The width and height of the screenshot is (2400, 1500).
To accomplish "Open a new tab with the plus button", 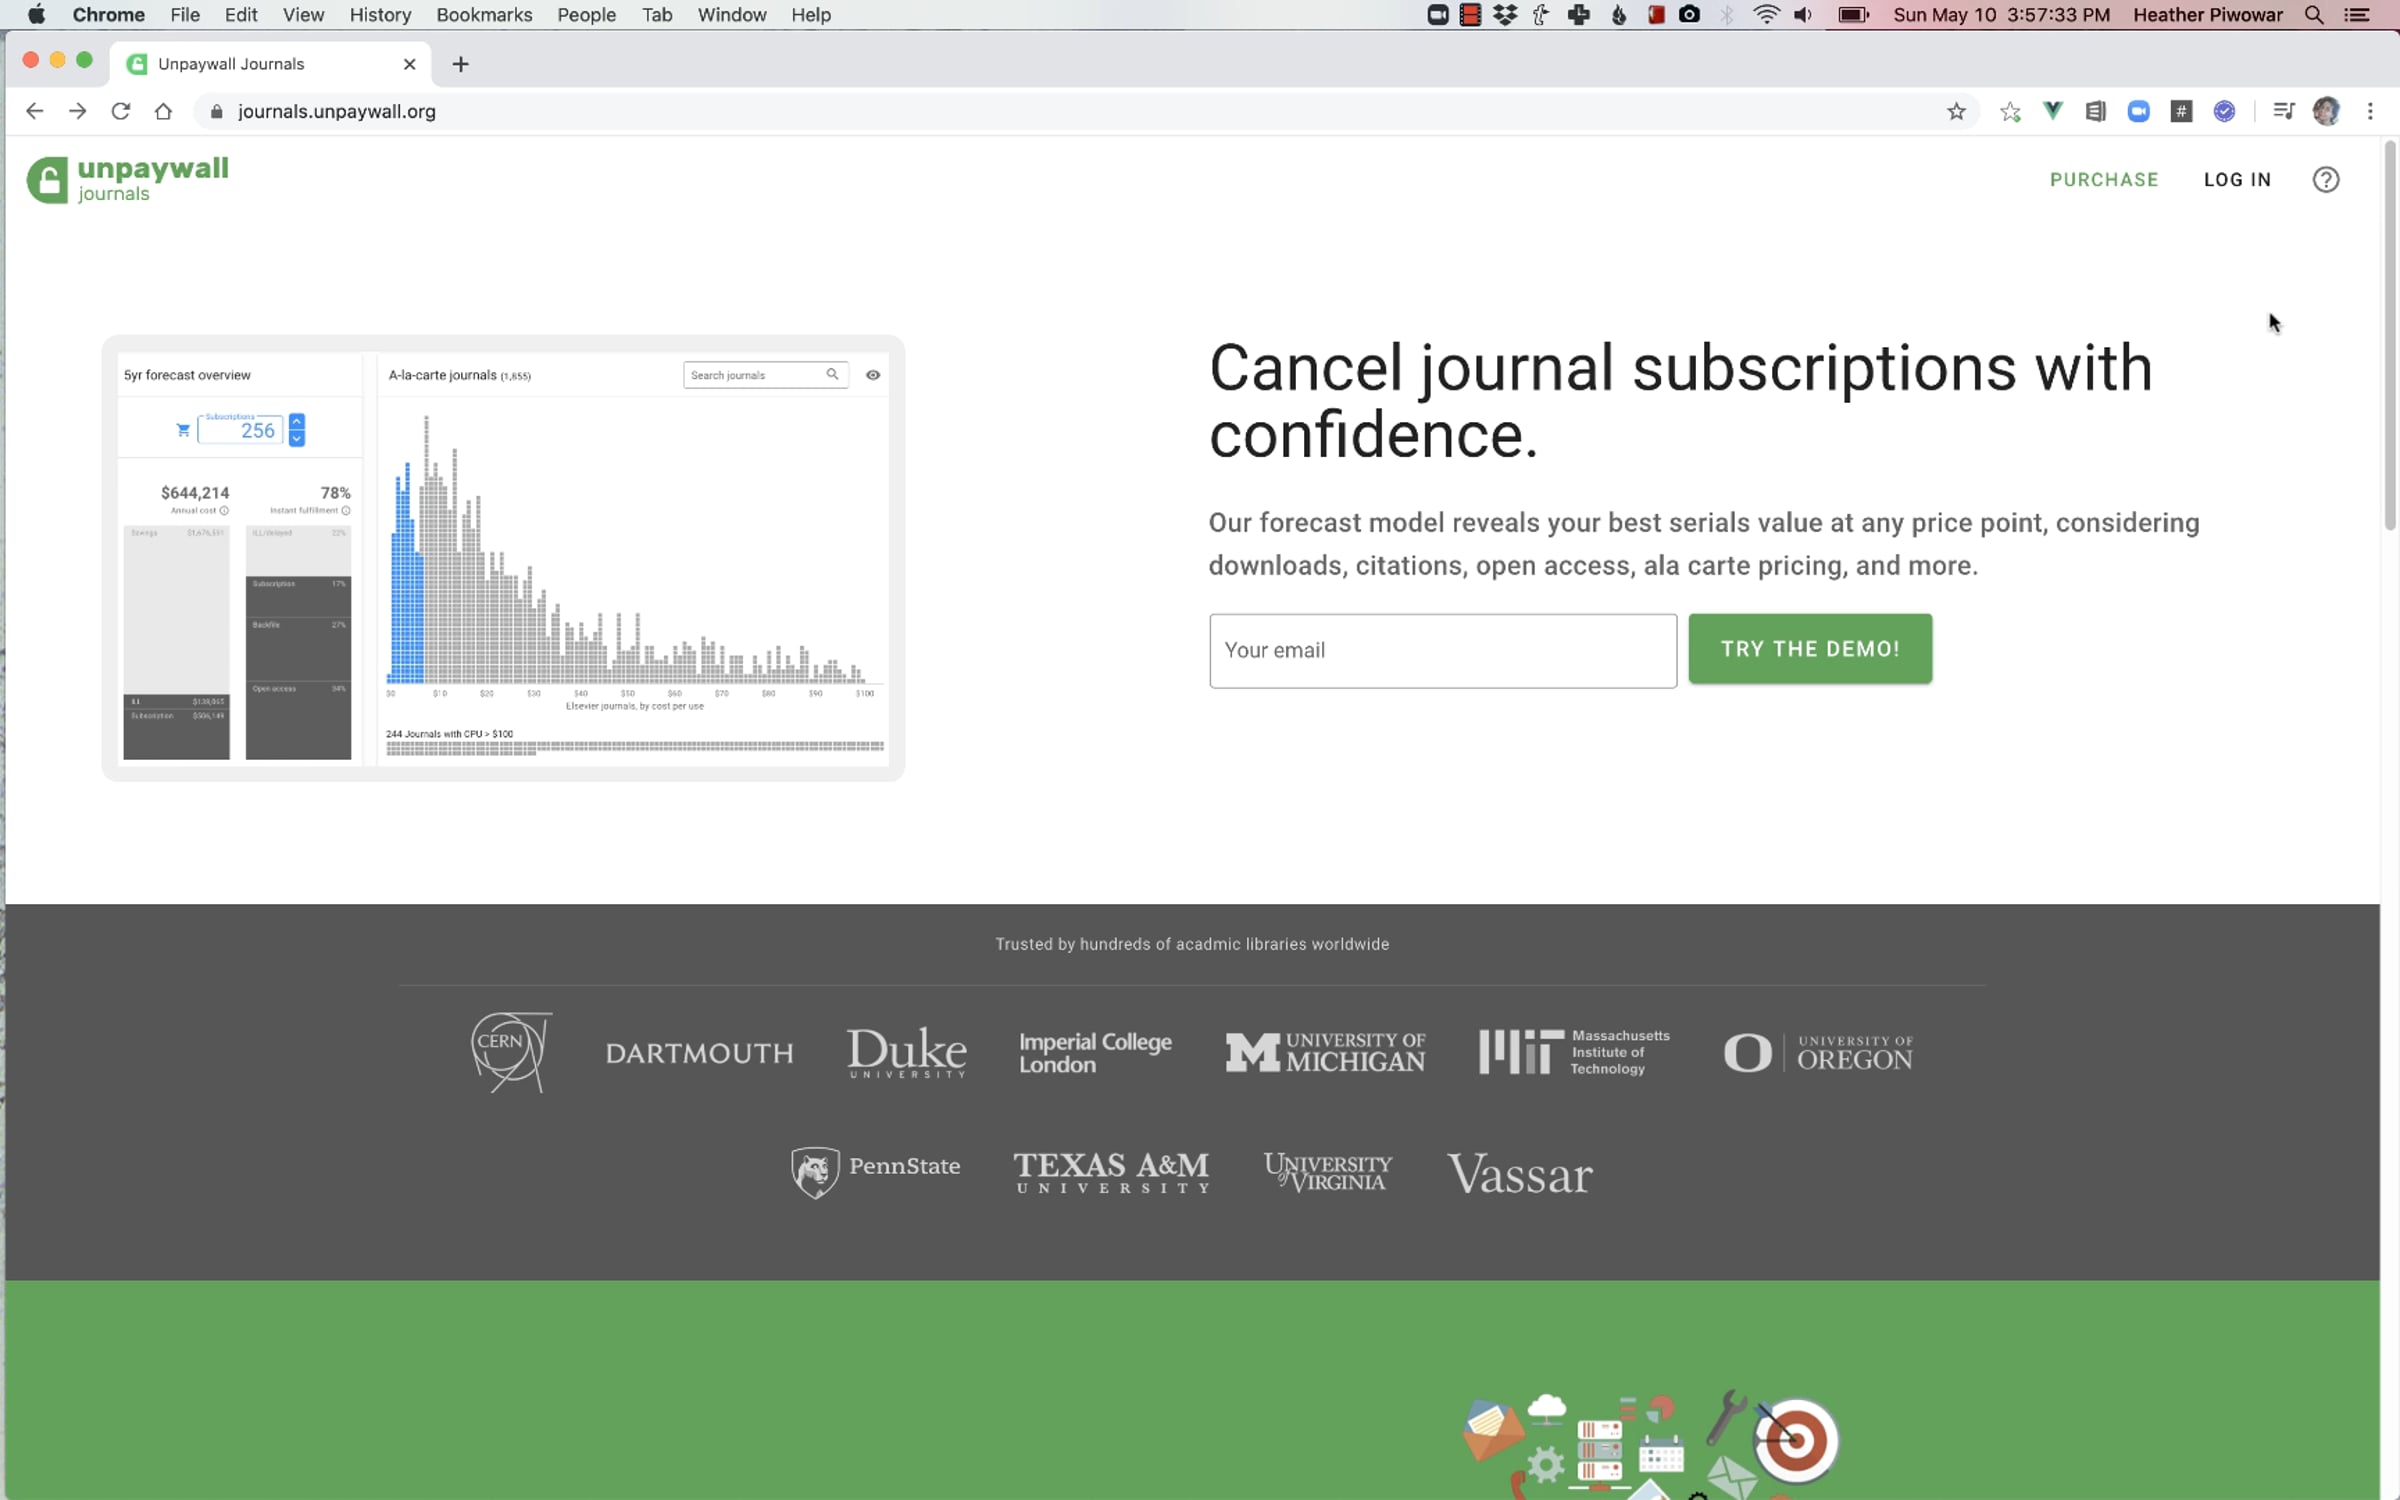I will point(460,65).
